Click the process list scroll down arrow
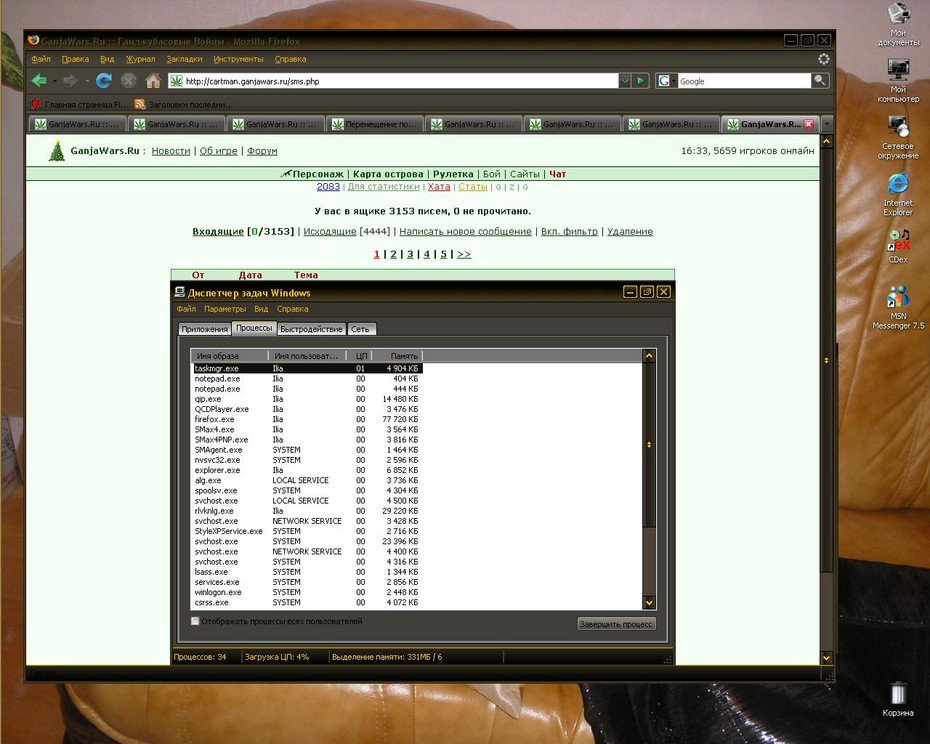The width and height of the screenshot is (930, 744). click(x=649, y=602)
